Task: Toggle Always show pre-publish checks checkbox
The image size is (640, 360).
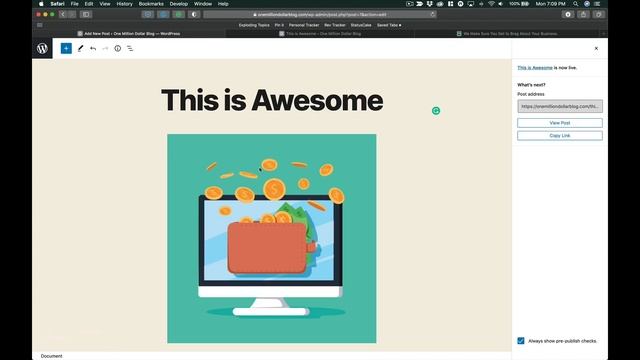Action: (521, 340)
